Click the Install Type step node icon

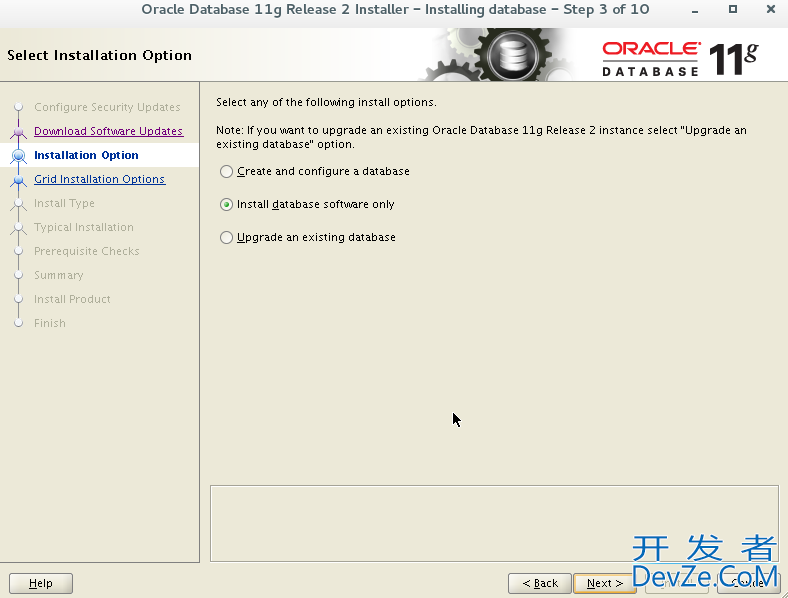point(19,204)
